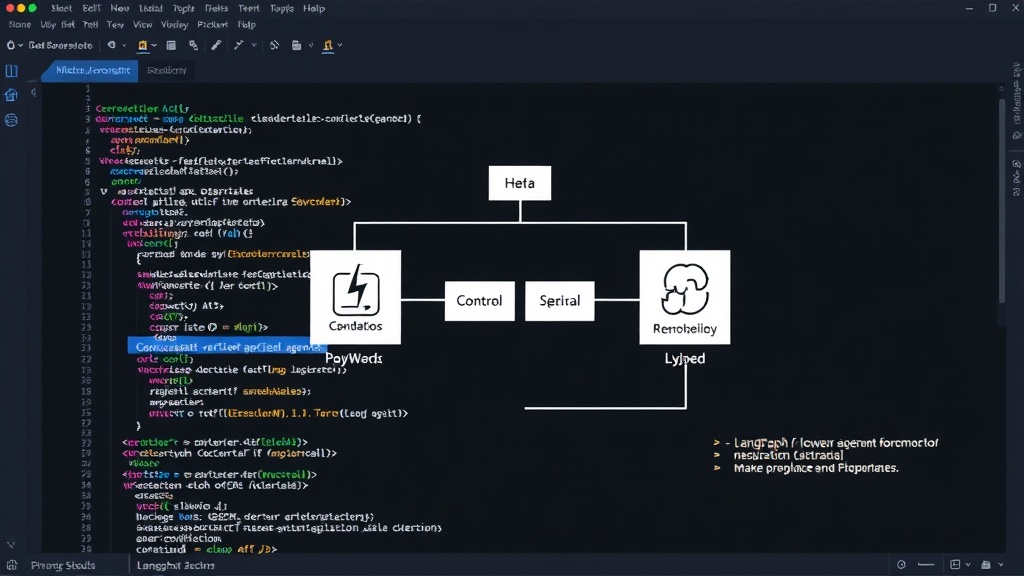Image resolution: width=1024 pixels, height=576 pixels.
Task: Switch to the inactive second editor tab
Action: click(x=167, y=71)
